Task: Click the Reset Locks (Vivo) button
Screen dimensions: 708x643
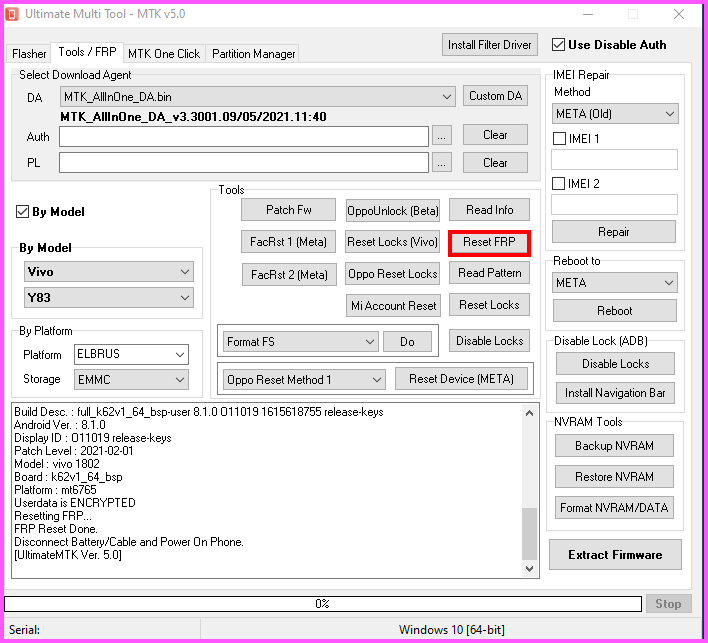Action: pos(393,242)
